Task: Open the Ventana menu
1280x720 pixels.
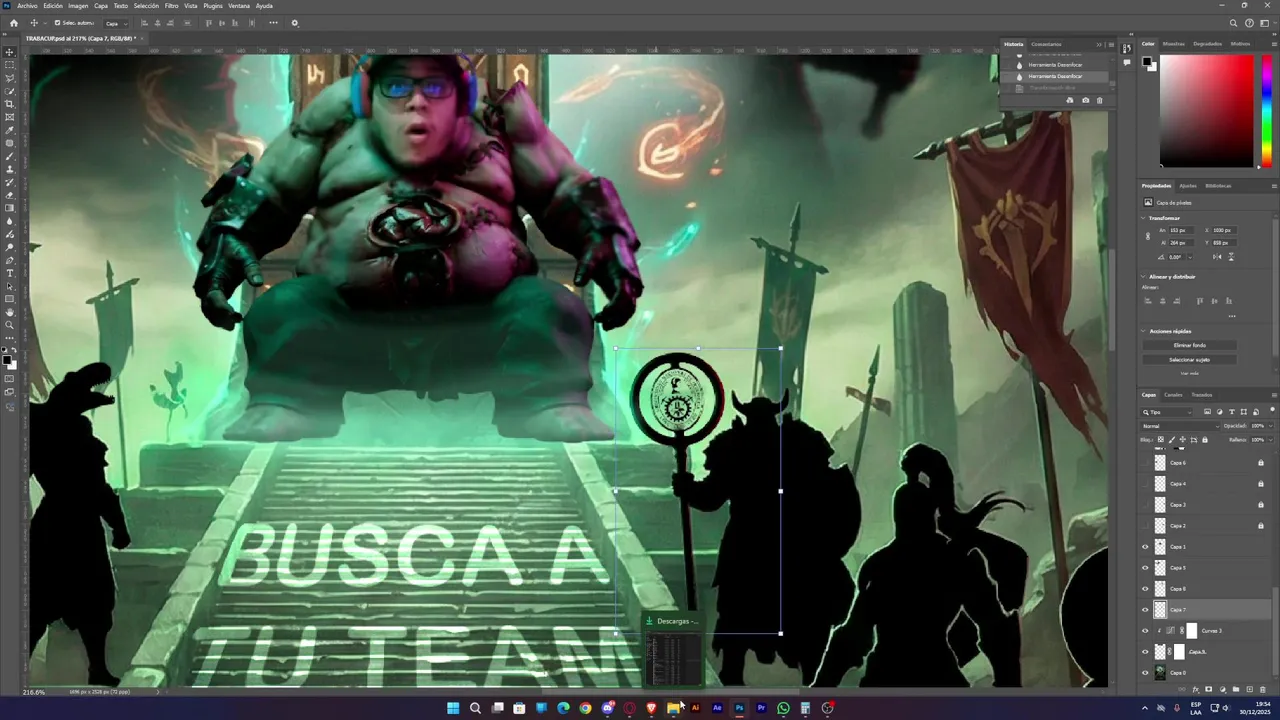Action: coord(239,6)
